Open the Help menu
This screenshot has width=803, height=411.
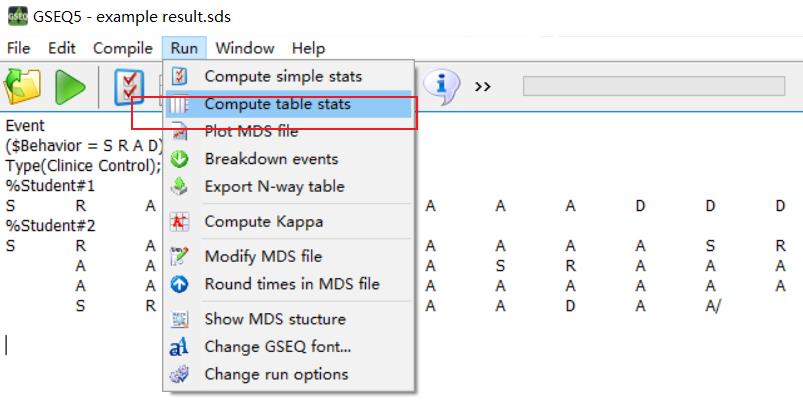[x=308, y=48]
